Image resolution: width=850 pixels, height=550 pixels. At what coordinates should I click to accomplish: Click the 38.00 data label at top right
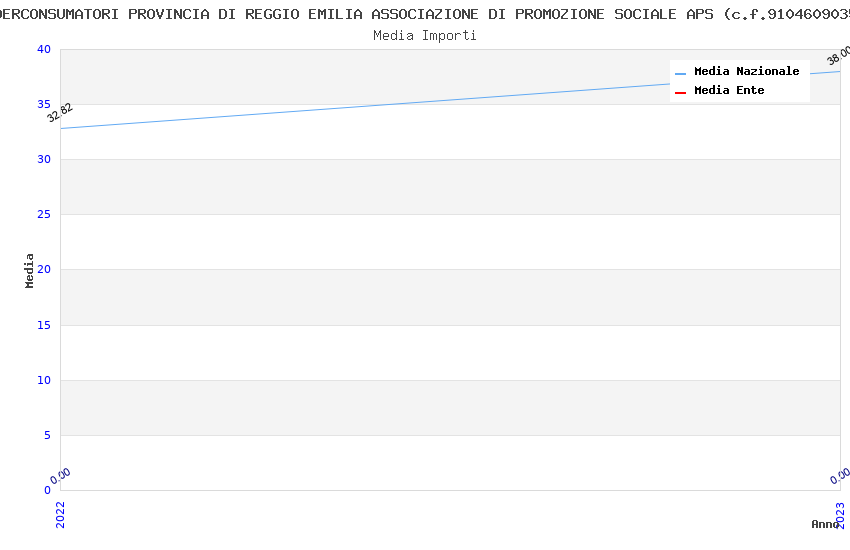click(x=838, y=56)
